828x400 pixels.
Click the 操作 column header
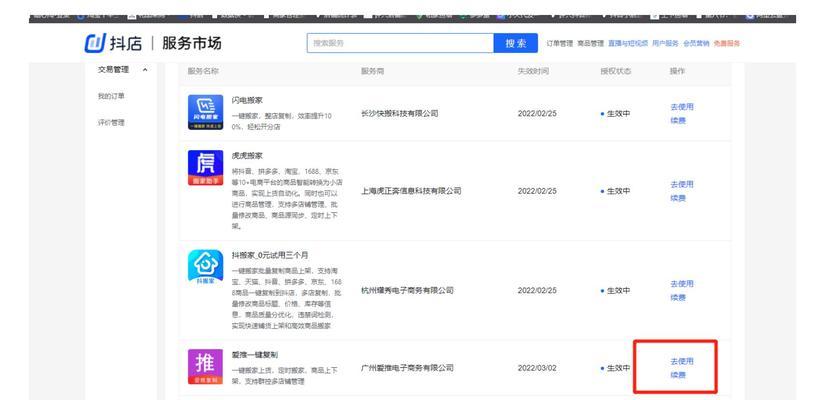click(x=678, y=71)
